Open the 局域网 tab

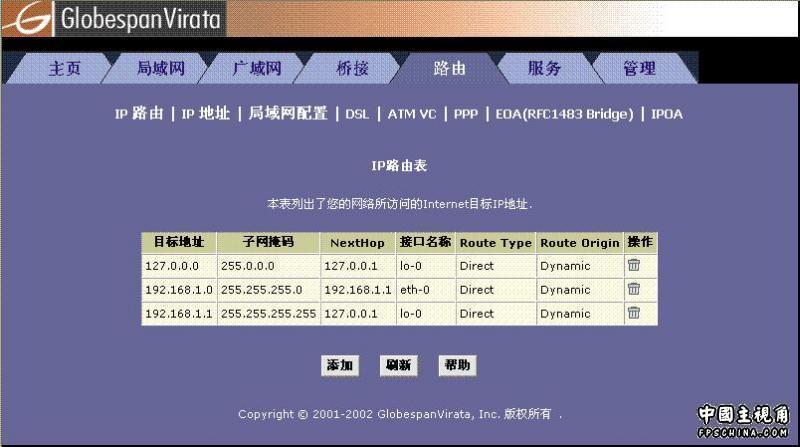click(x=161, y=68)
